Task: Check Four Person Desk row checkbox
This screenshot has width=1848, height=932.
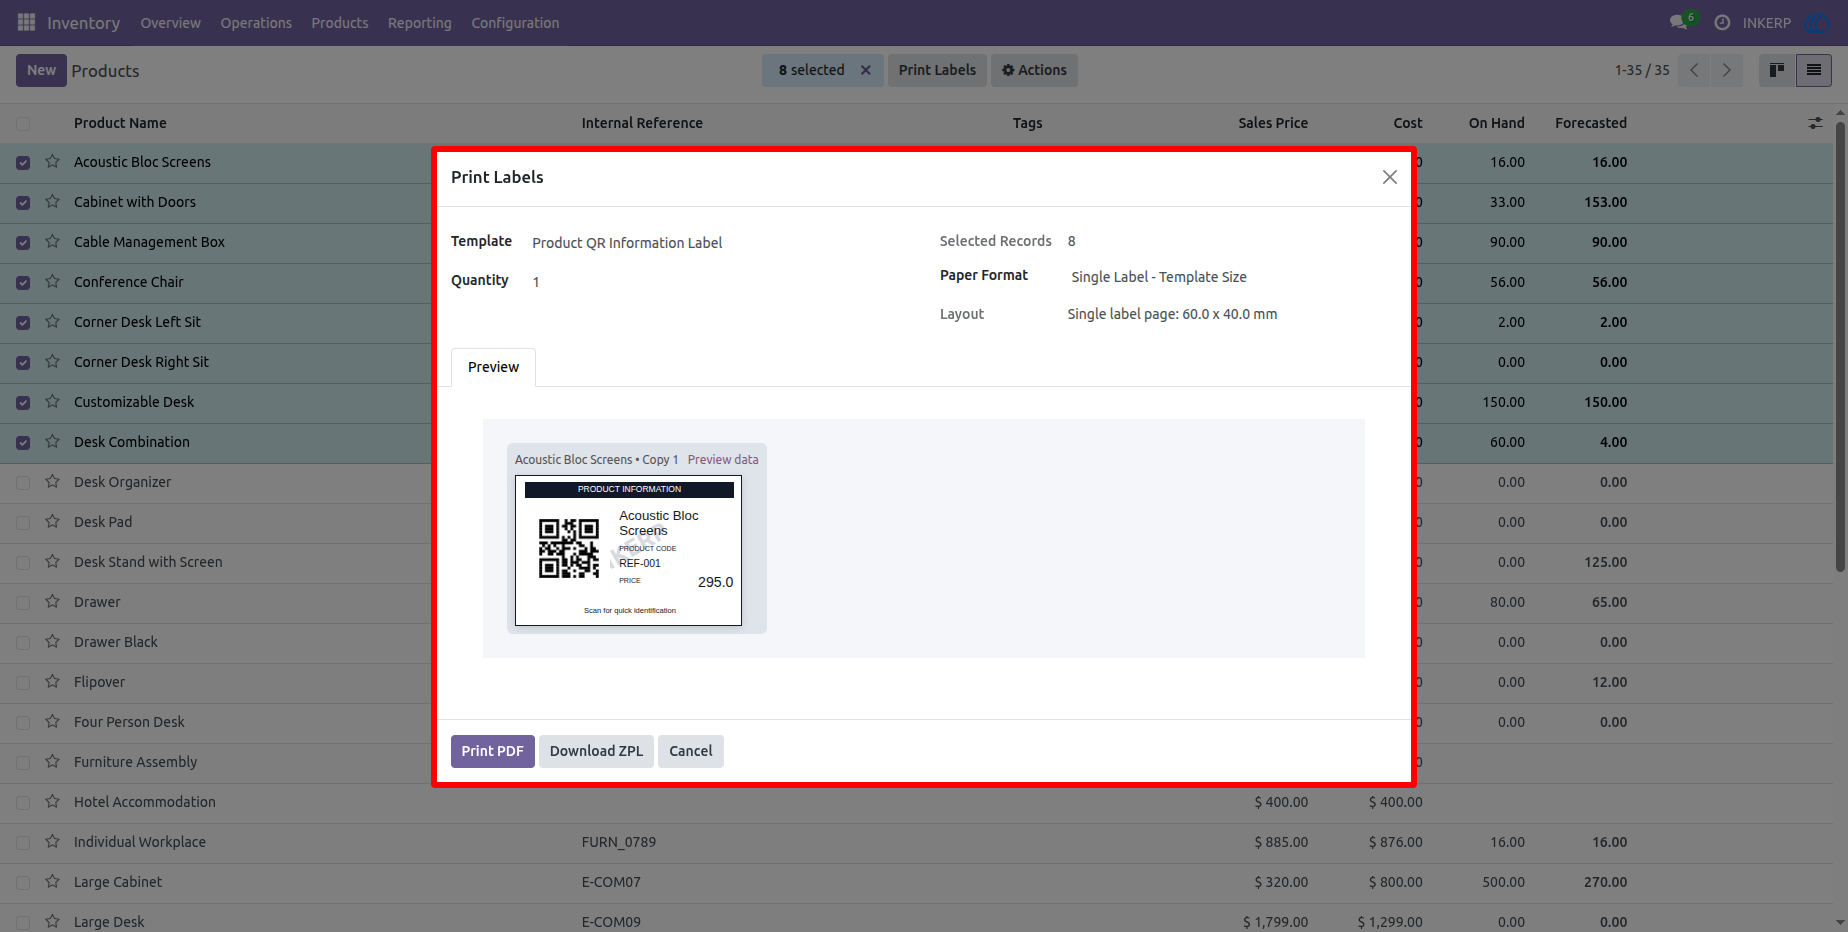Action: point(23,723)
